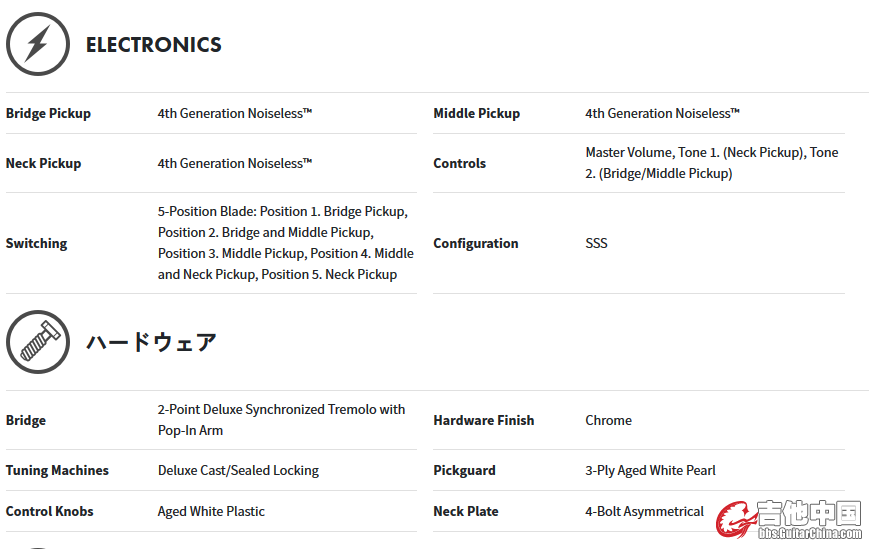
Task: Click the lightning bolt Electronics icon
Action: pos(38,44)
